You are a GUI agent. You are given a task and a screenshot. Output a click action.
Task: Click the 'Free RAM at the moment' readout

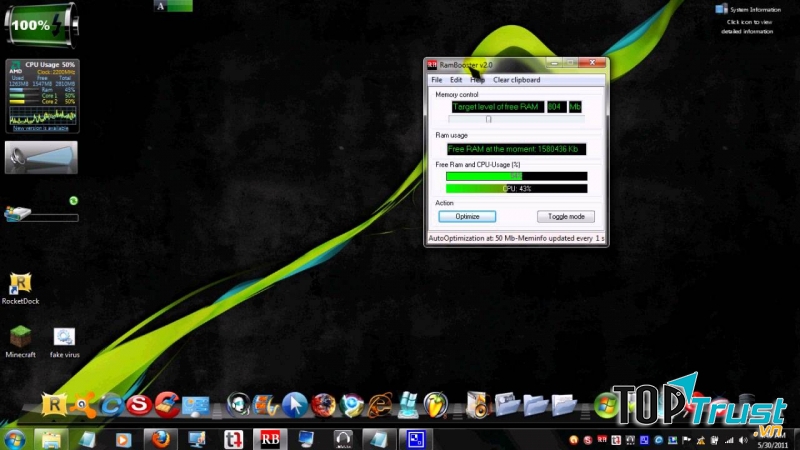pos(516,149)
